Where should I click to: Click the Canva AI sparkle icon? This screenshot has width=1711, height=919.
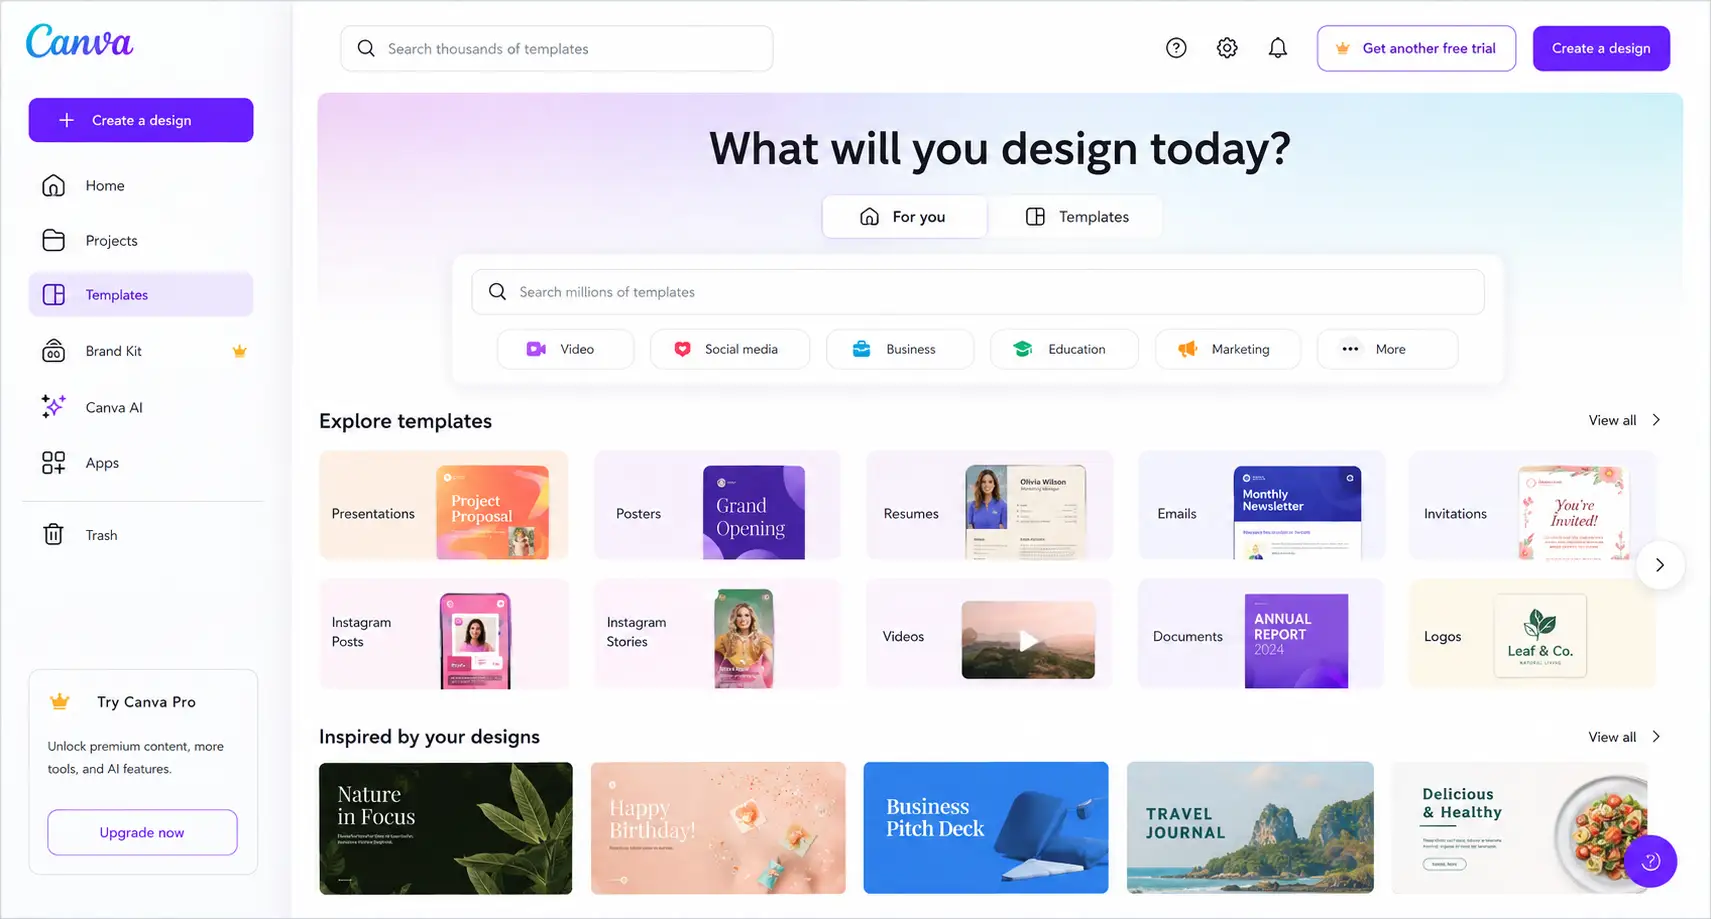[x=54, y=406]
